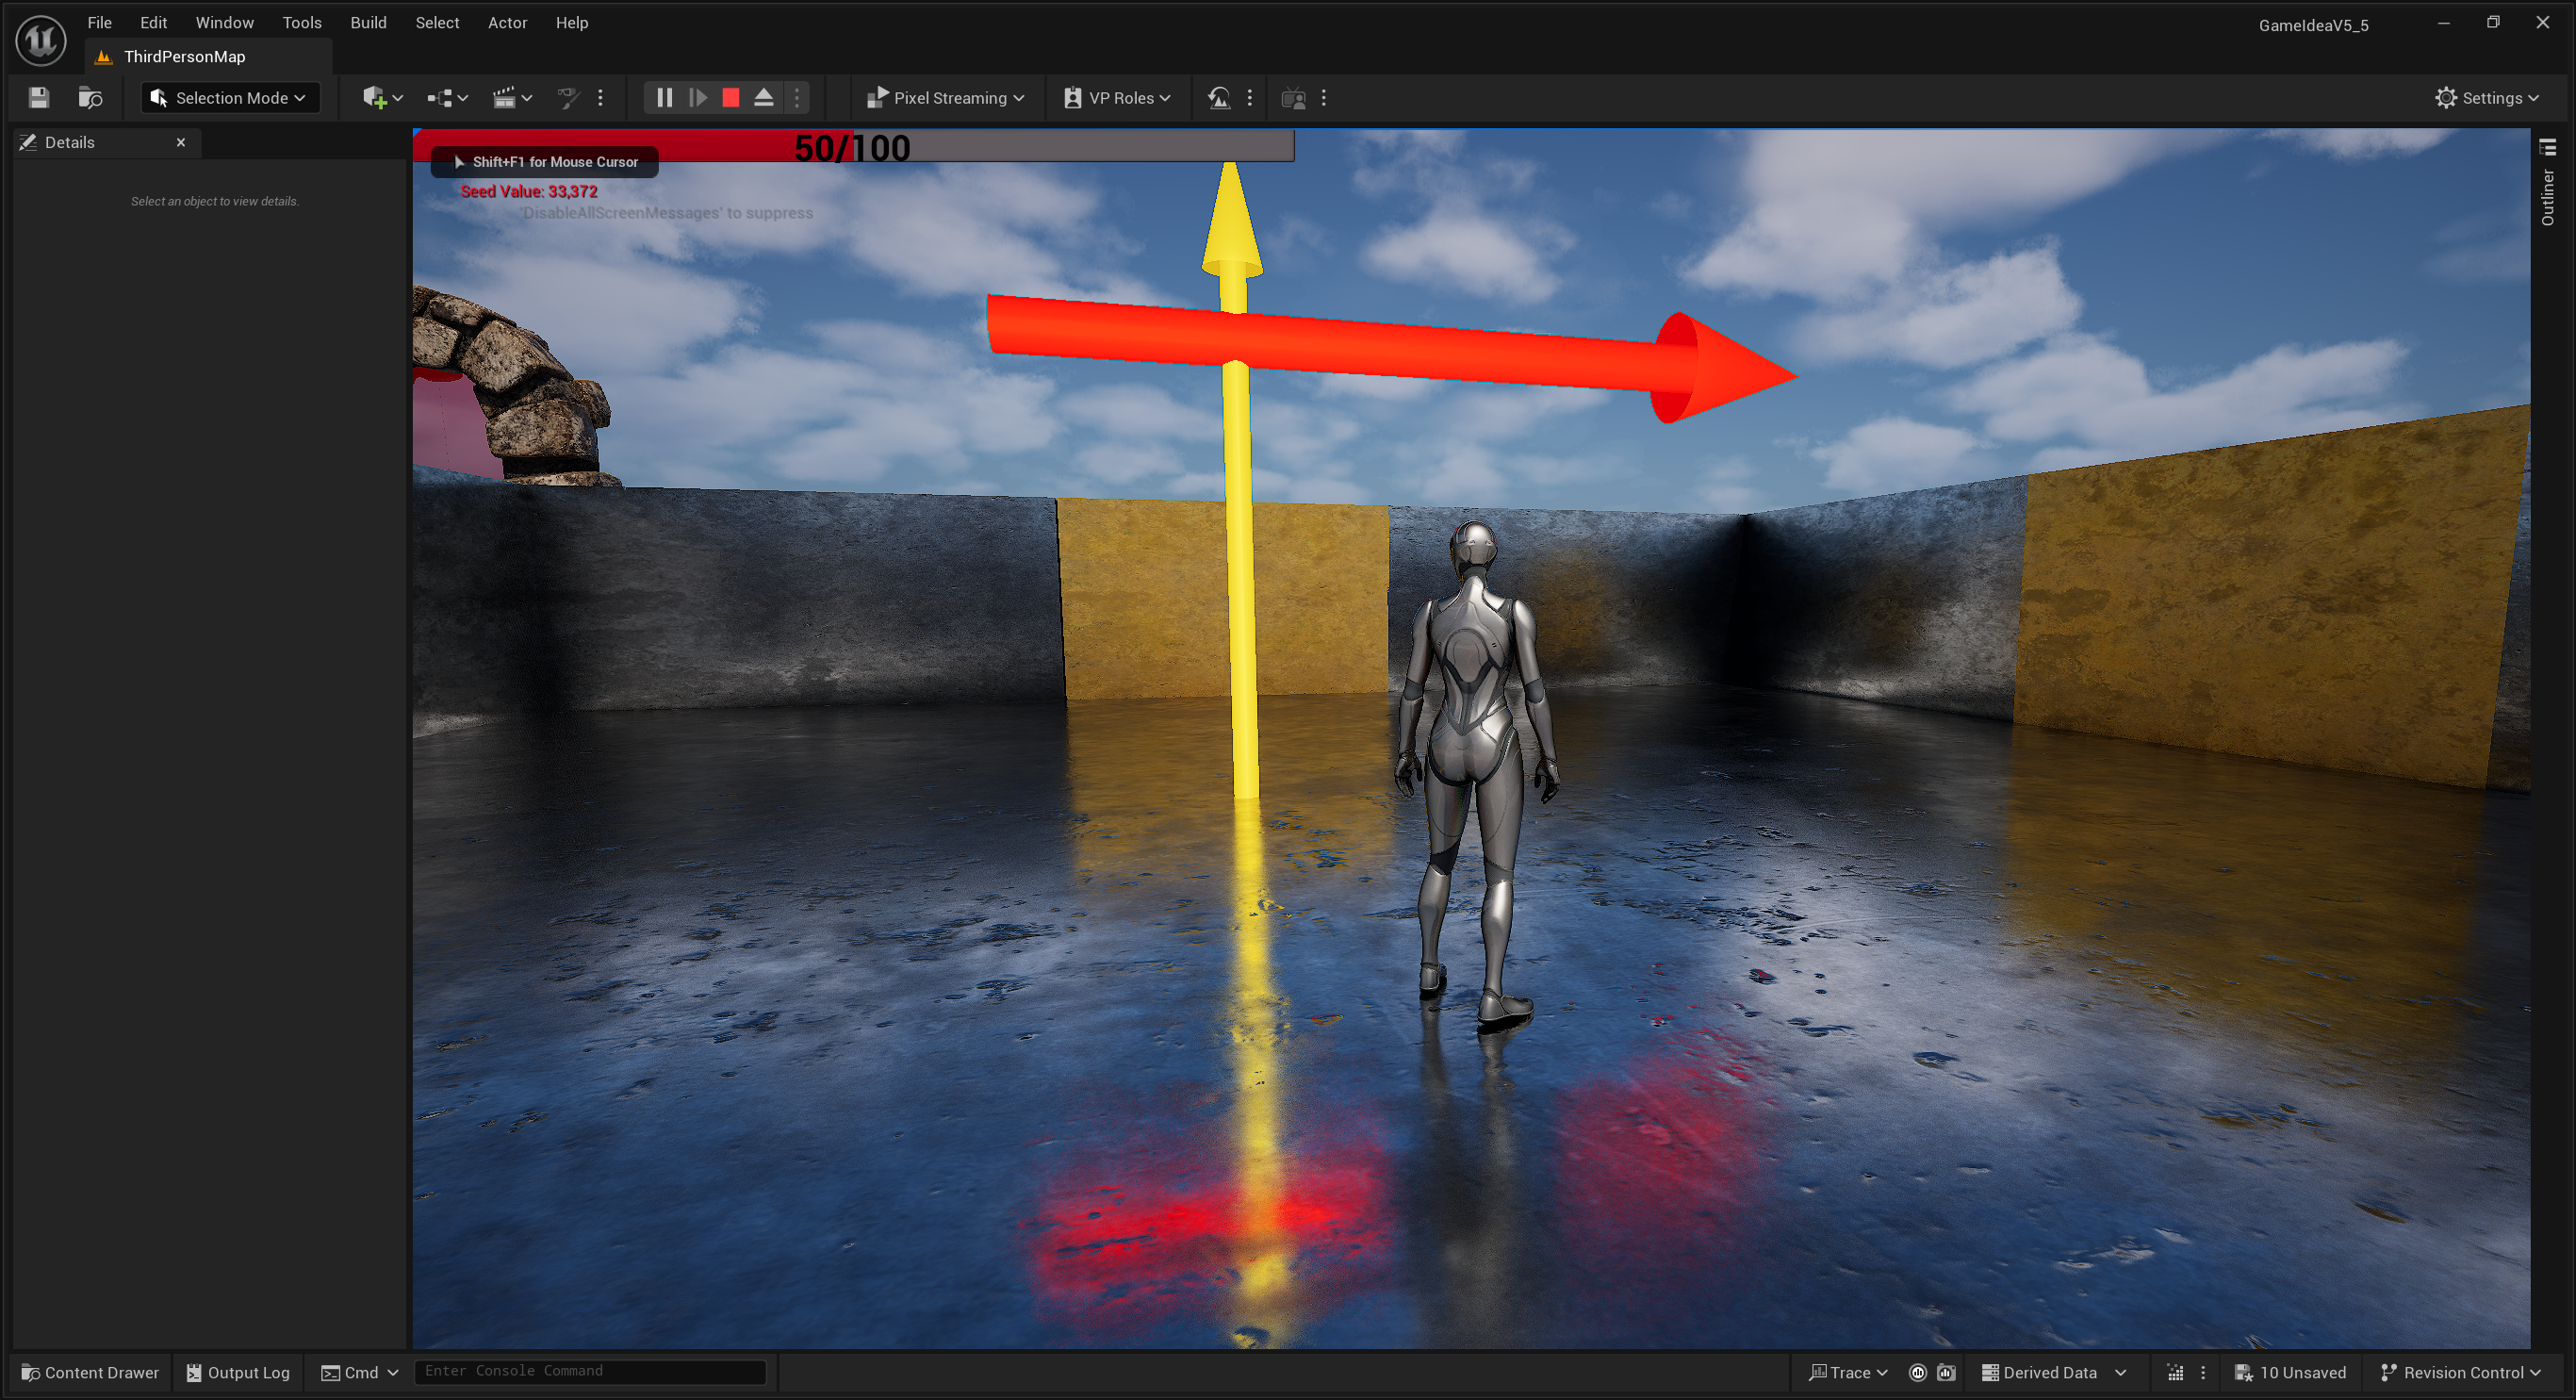The width and height of the screenshot is (2576, 1400).
Task: Click the Browse content icon
Action: pos(90,98)
